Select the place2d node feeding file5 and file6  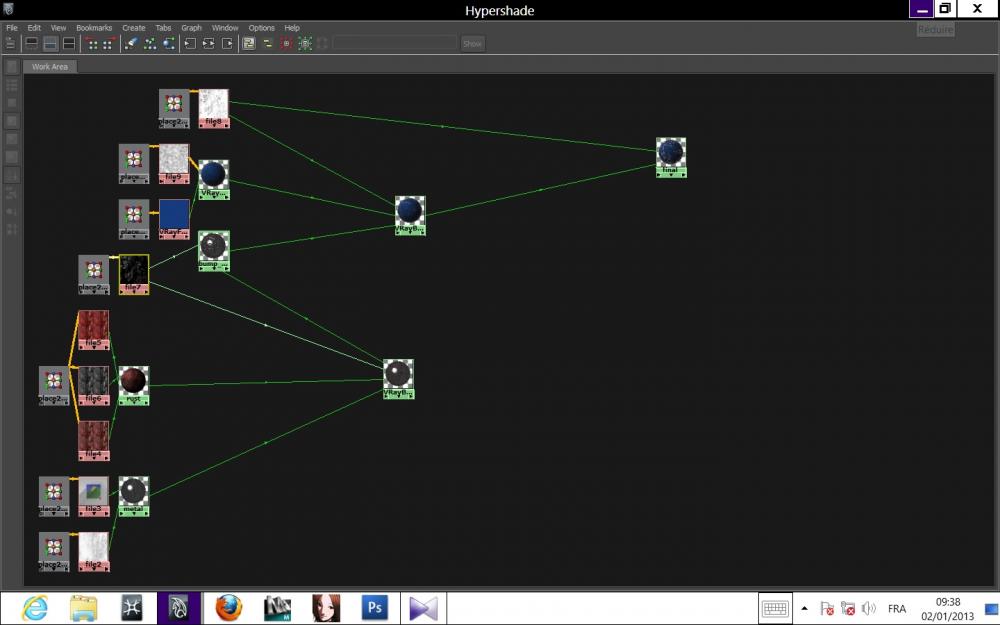(x=54, y=385)
